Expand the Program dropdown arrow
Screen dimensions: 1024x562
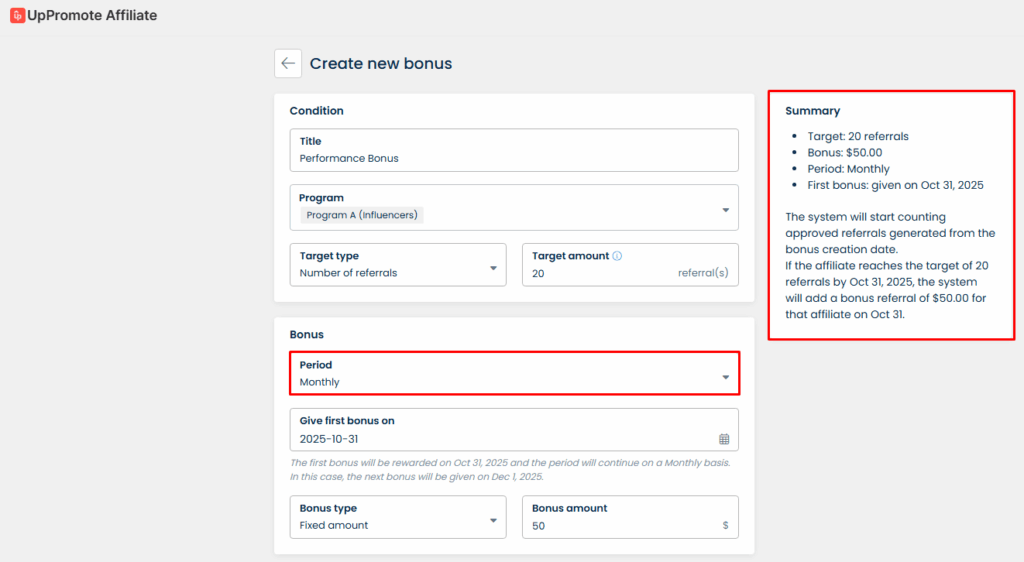724,210
